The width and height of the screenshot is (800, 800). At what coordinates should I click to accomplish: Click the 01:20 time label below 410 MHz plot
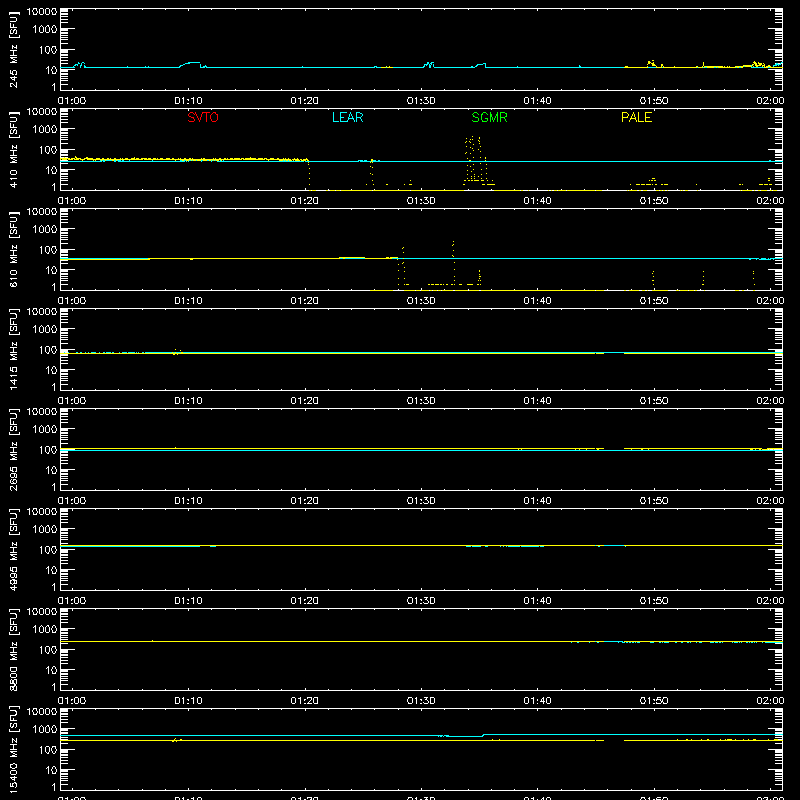pyautogui.click(x=305, y=201)
